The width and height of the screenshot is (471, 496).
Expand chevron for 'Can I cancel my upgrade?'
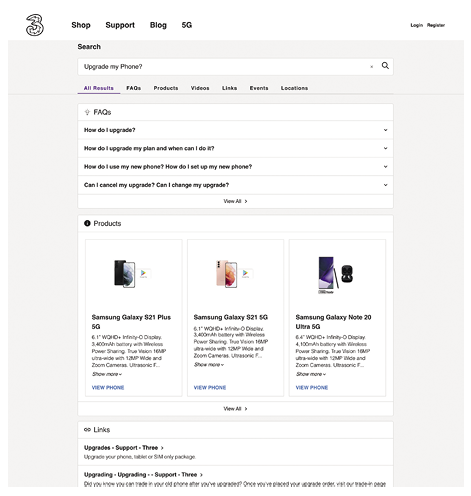(x=385, y=185)
